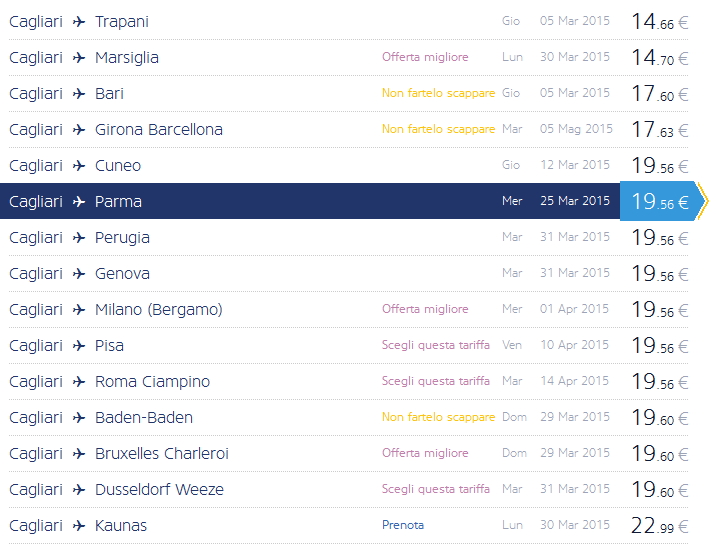Click Non fartelo scappare on the Bari flight
Image resolution: width=716 pixels, height=547 pixels.
point(438,94)
